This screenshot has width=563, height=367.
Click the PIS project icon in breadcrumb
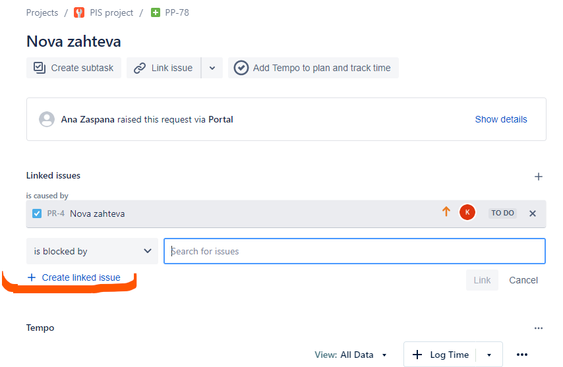79,13
